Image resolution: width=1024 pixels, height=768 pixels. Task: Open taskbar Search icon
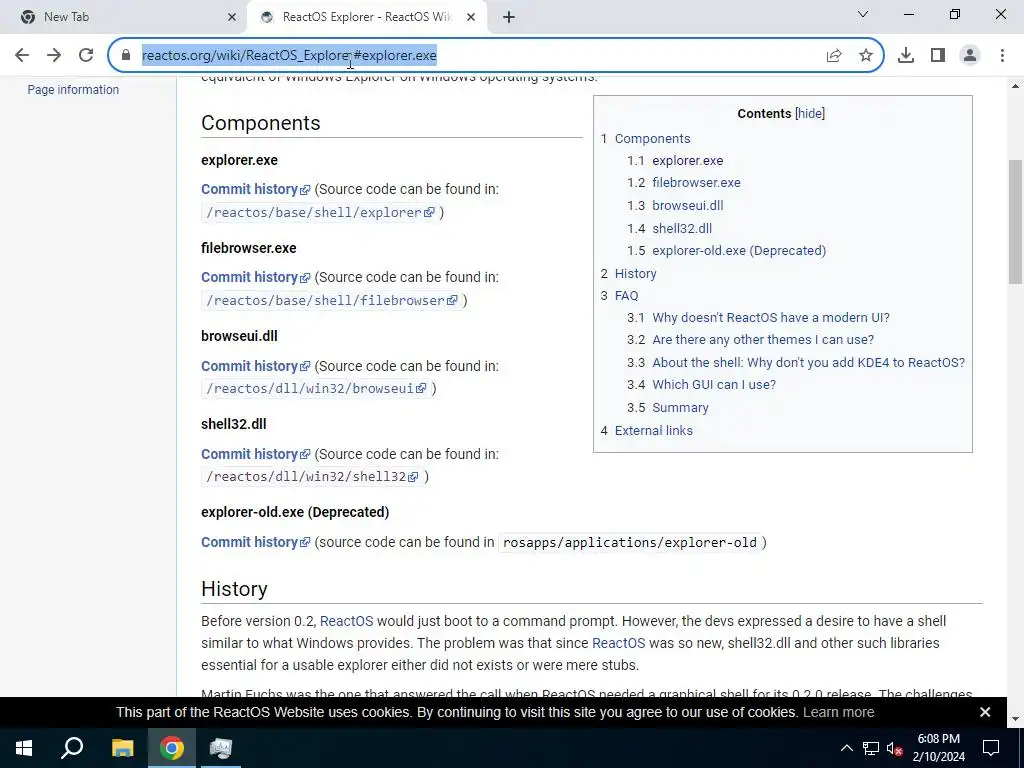click(x=72, y=748)
